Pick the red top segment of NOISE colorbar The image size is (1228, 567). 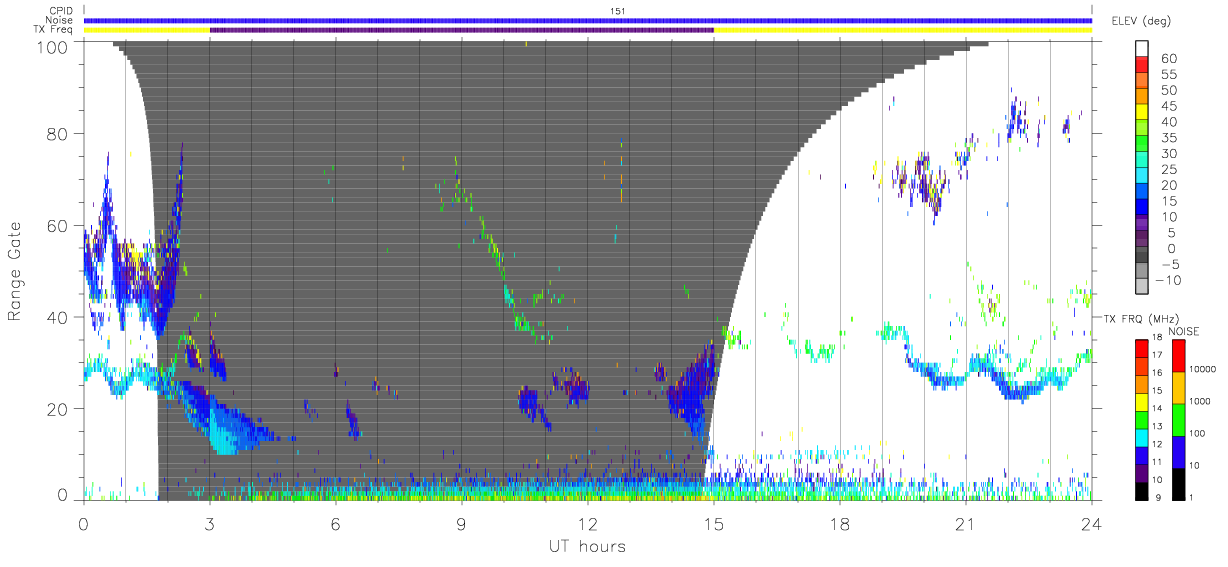tap(1179, 356)
